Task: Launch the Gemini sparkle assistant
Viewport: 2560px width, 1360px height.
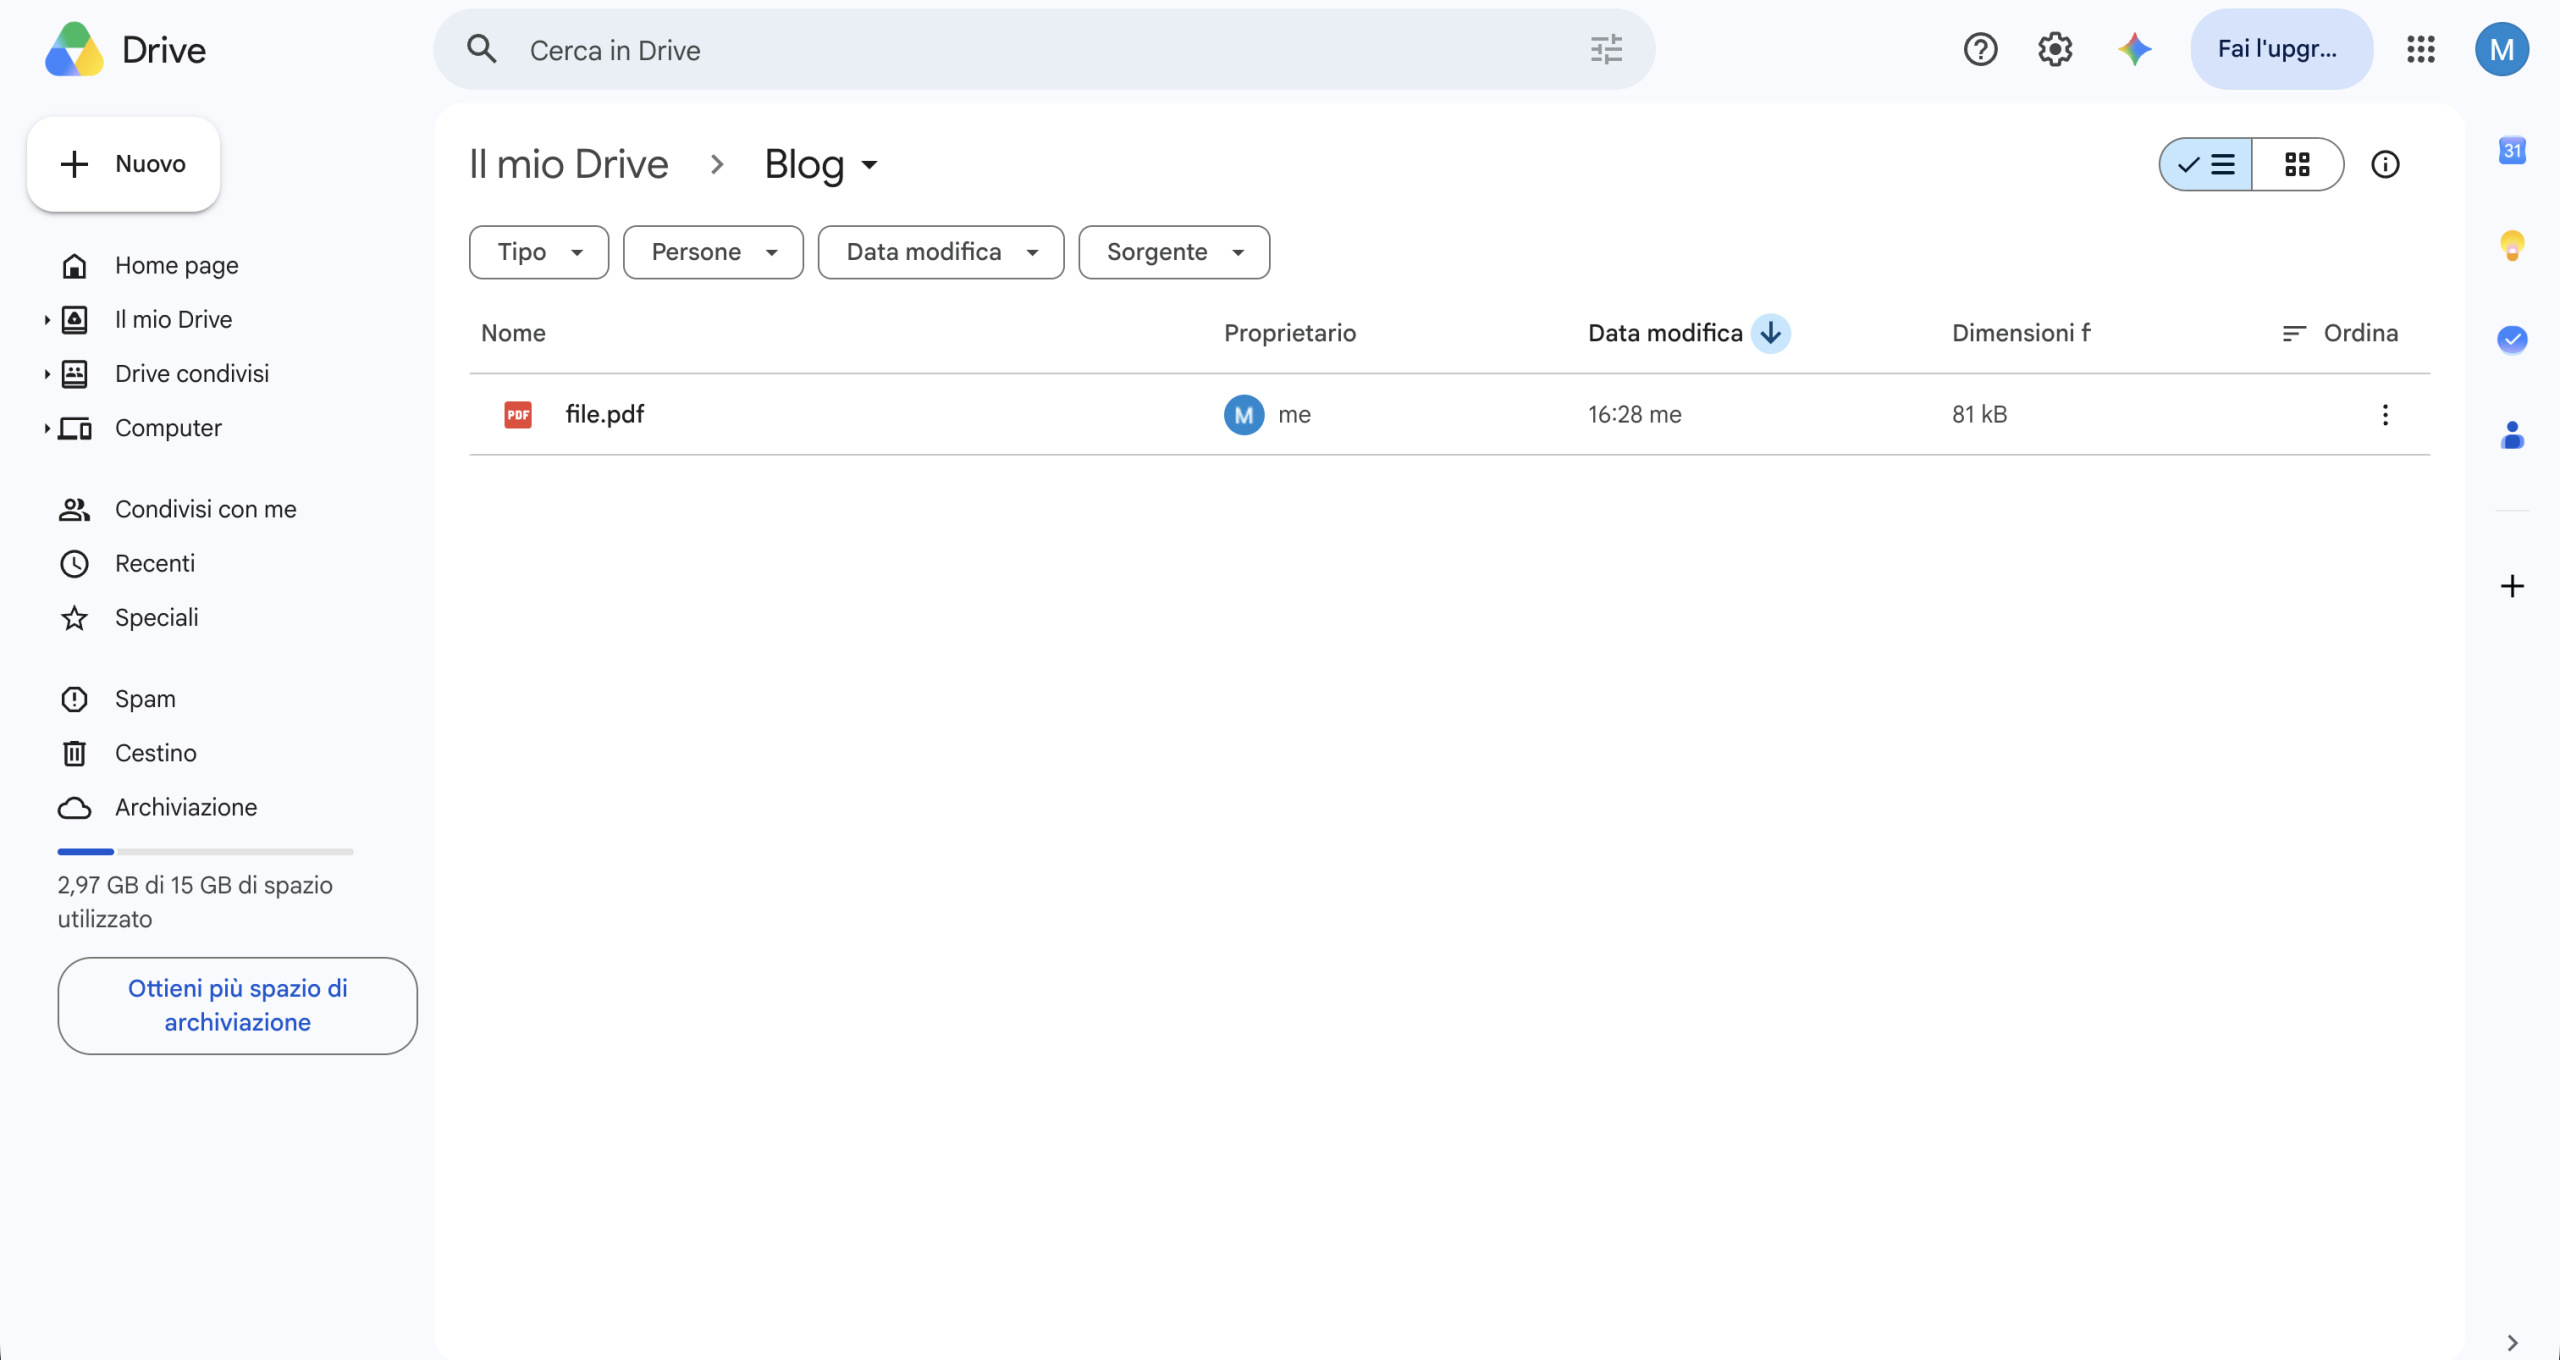Action: click(2134, 49)
